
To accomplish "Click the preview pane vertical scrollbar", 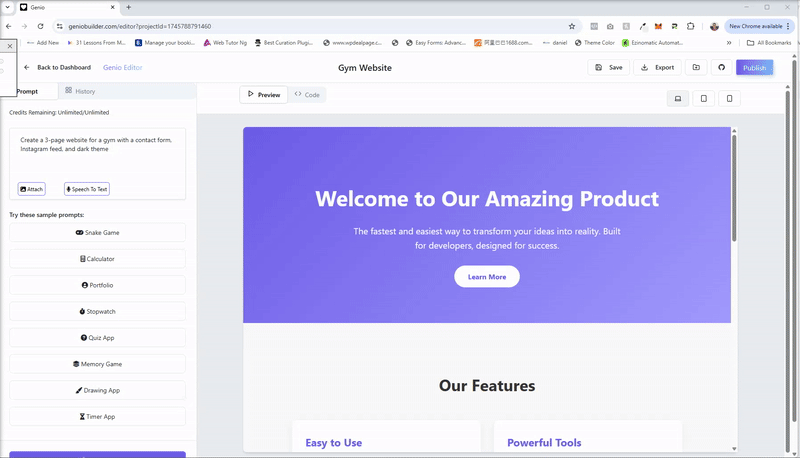I will 734,190.
